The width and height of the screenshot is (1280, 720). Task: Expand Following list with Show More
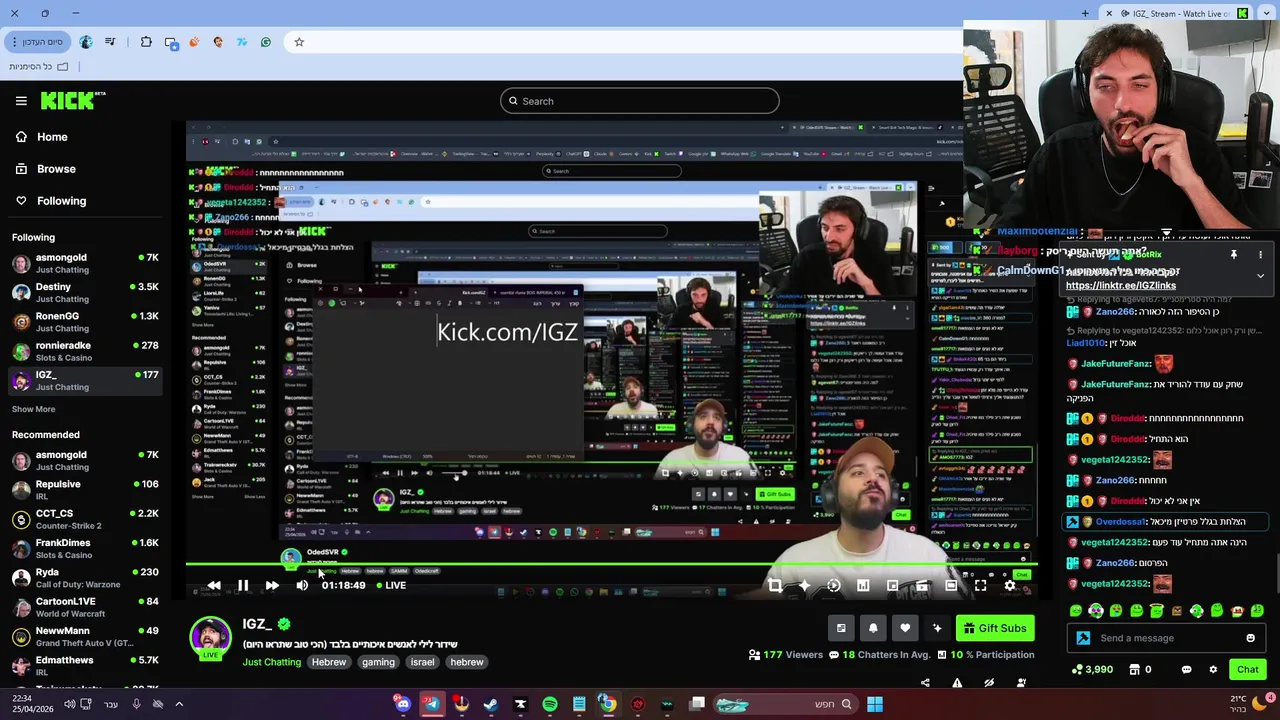tap(33, 409)
